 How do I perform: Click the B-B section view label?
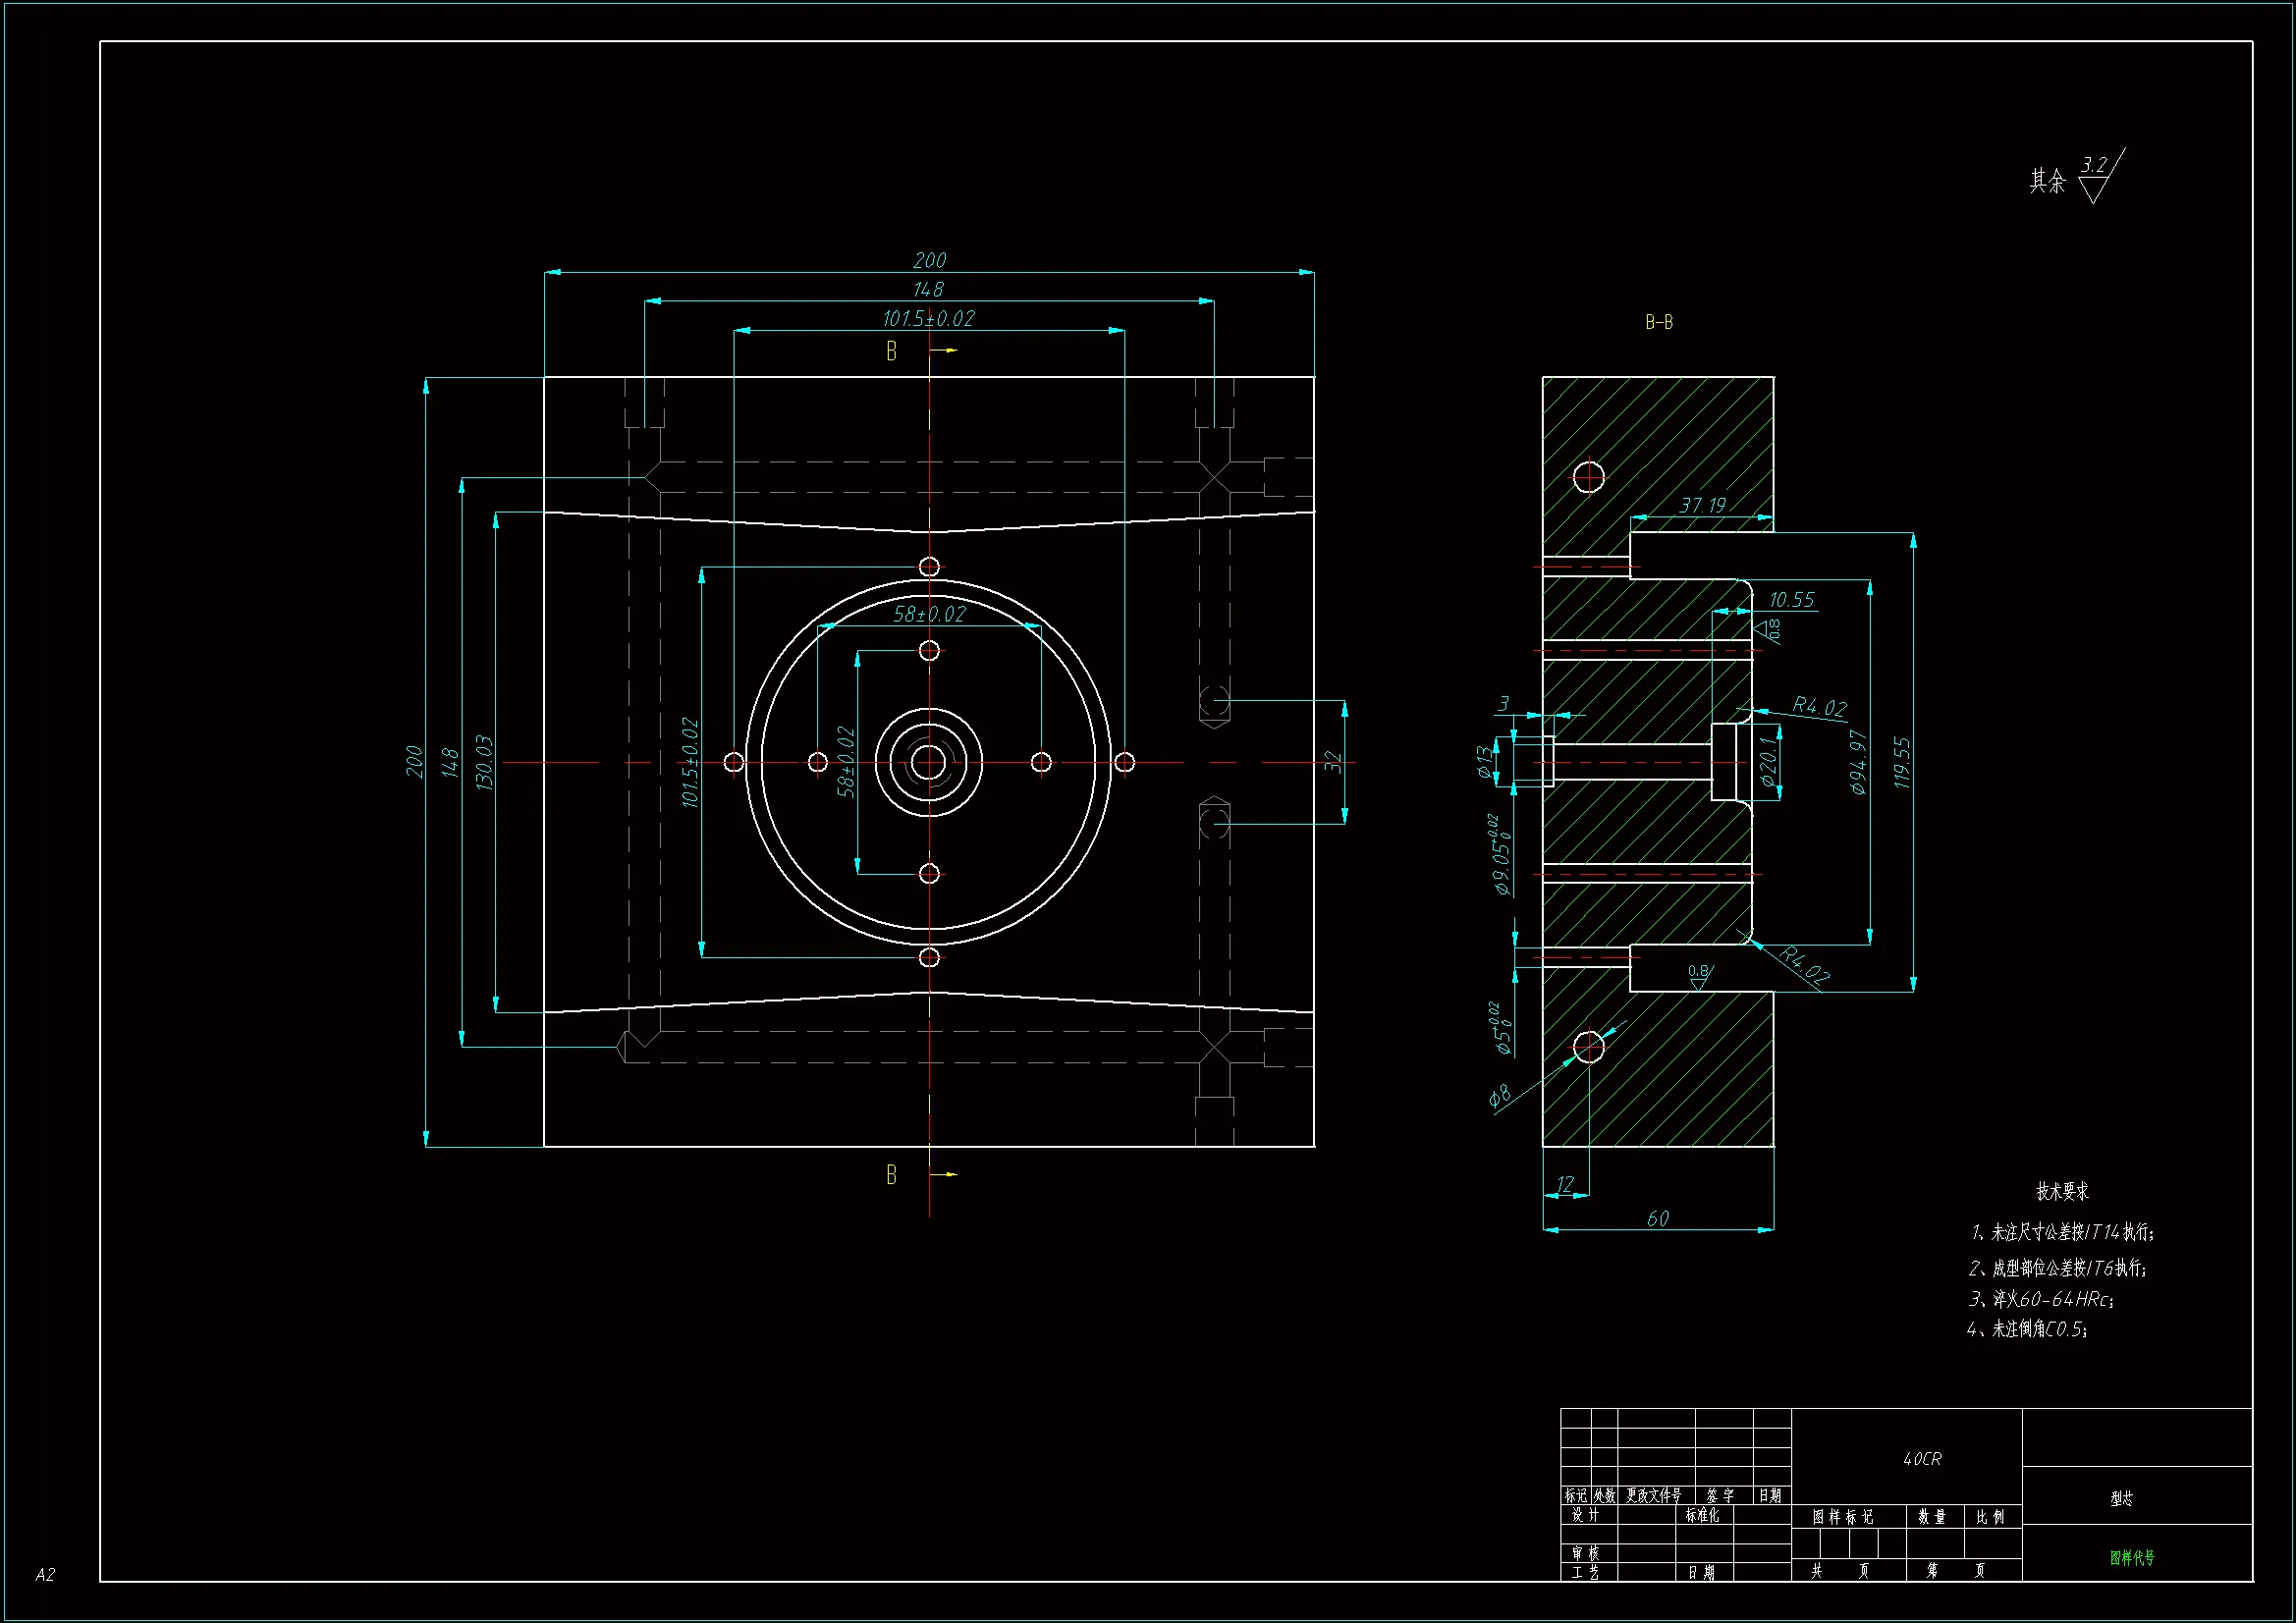1658,322
